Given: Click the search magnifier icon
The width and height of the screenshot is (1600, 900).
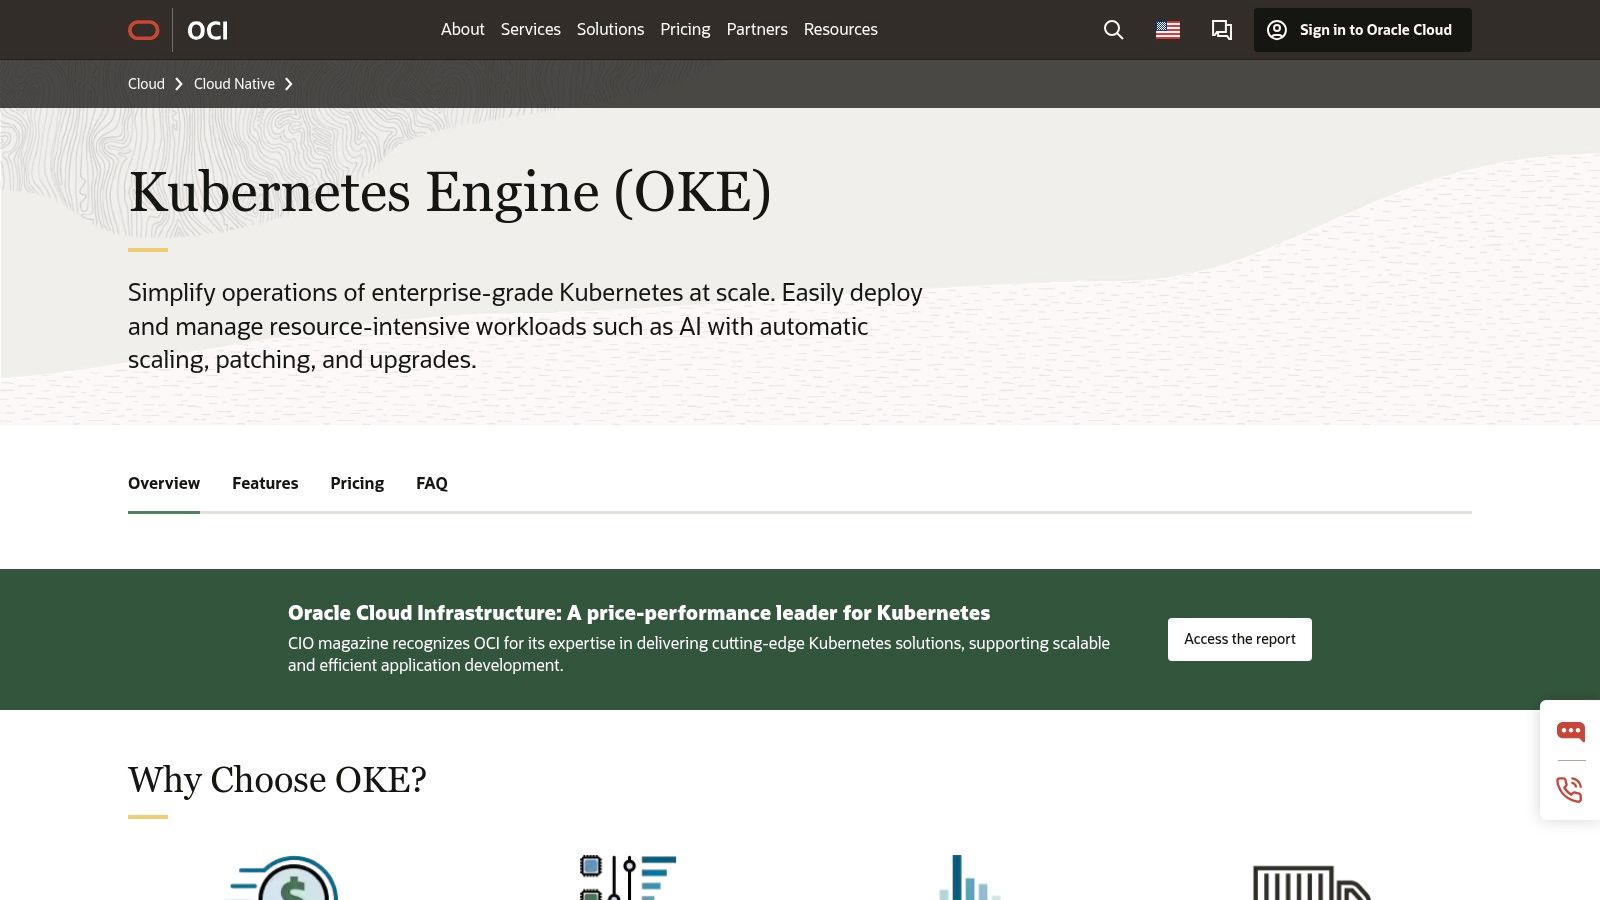Looking at the screenshot, I should [1112, 29].
